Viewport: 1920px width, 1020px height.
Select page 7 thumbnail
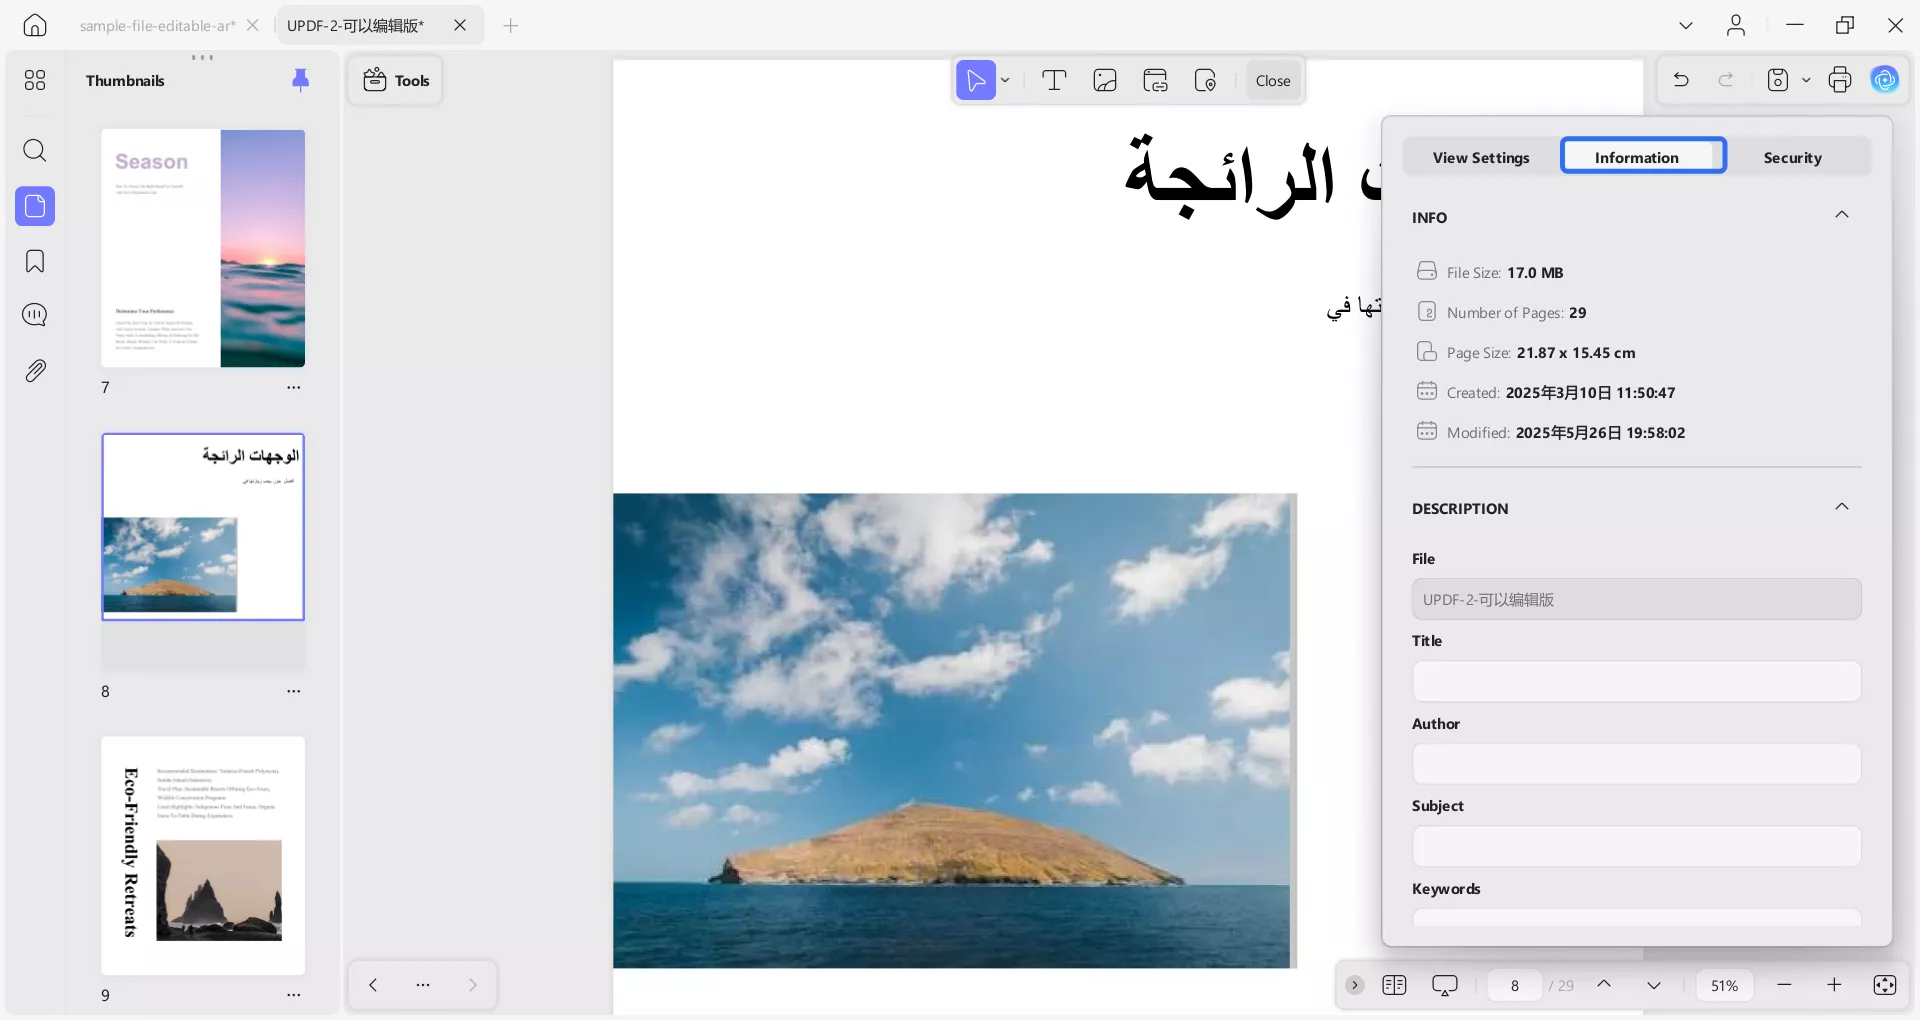[x=203, y=248]
